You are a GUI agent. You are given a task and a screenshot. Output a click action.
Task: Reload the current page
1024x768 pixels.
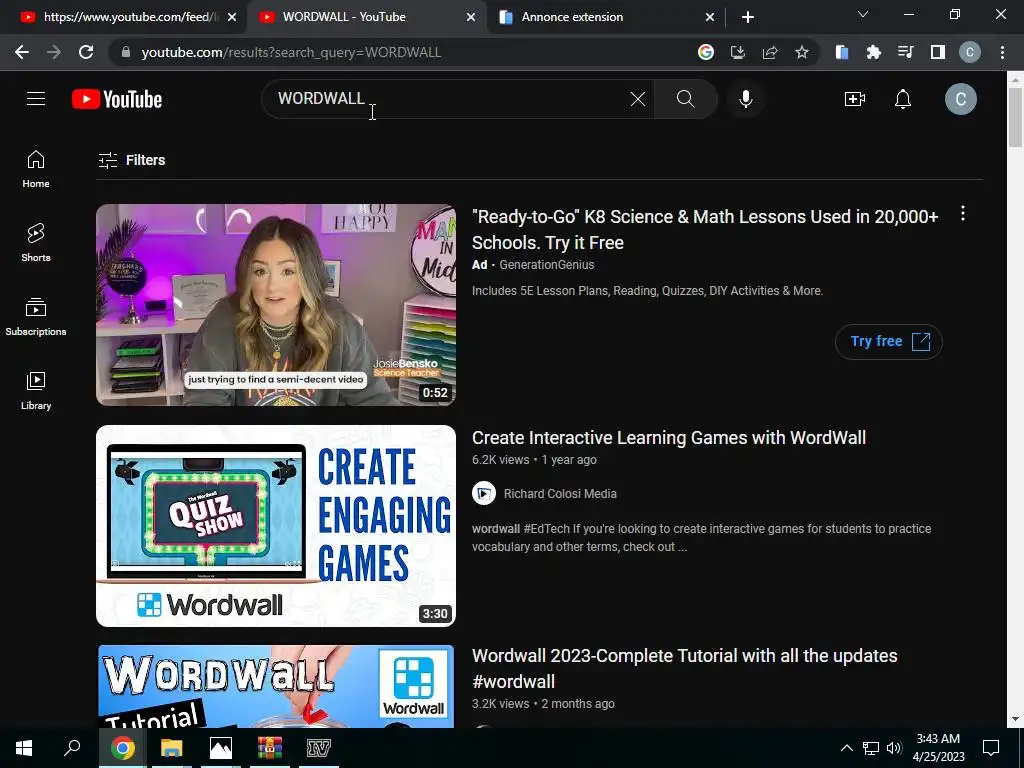pos(86,52)
